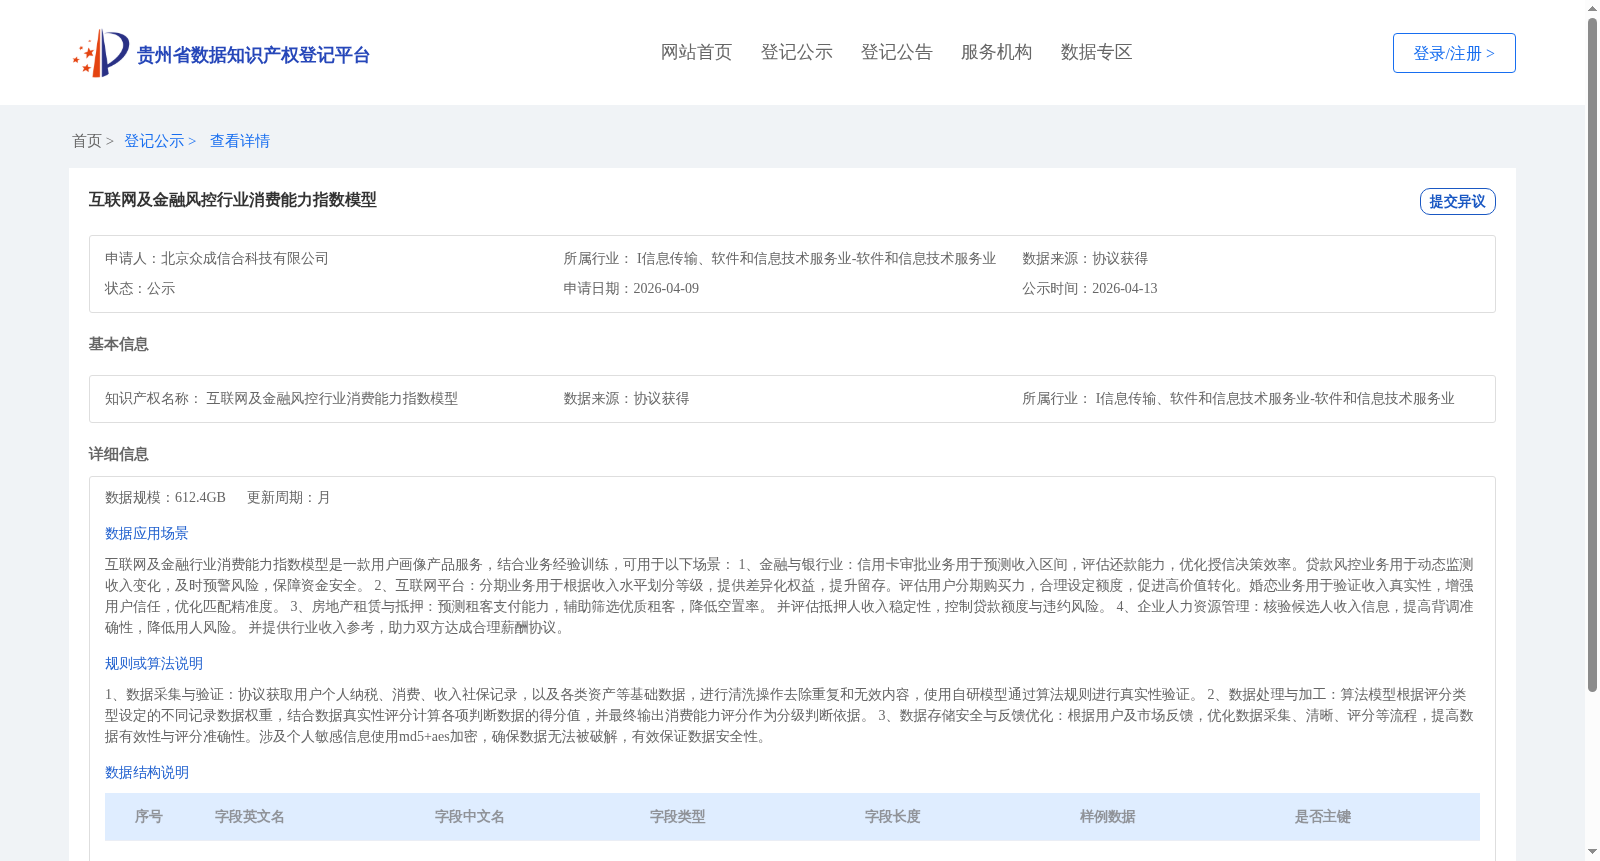Click the 公示时间：2026-04-13 text

coord(1089,289)
